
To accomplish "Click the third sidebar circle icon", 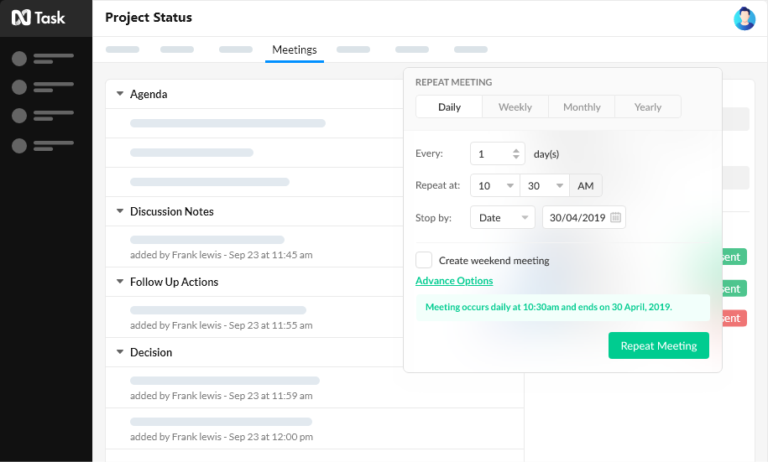I will [x=19, y=116].
